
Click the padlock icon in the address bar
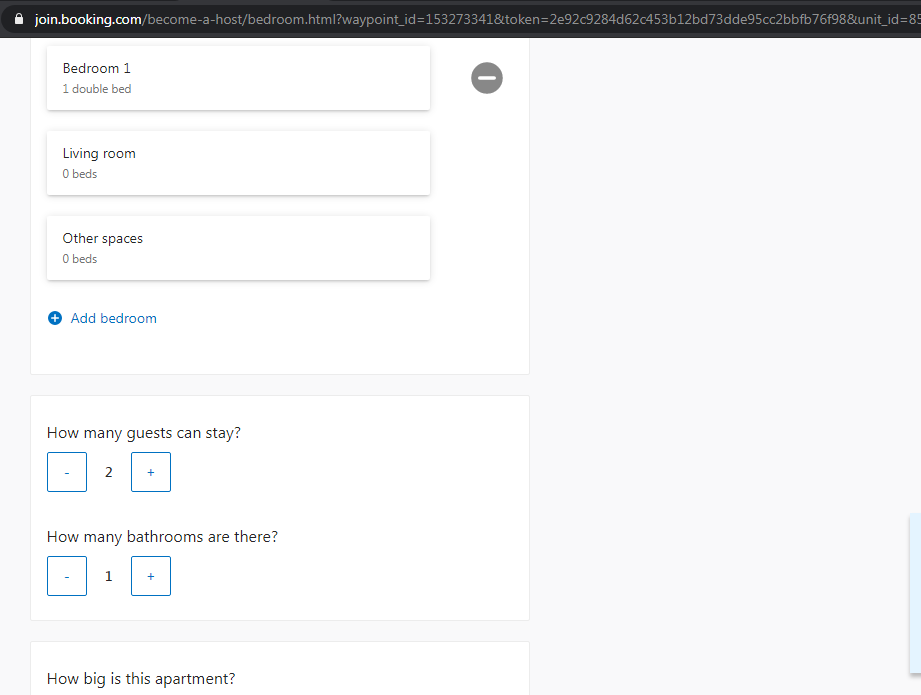[19, 19]
